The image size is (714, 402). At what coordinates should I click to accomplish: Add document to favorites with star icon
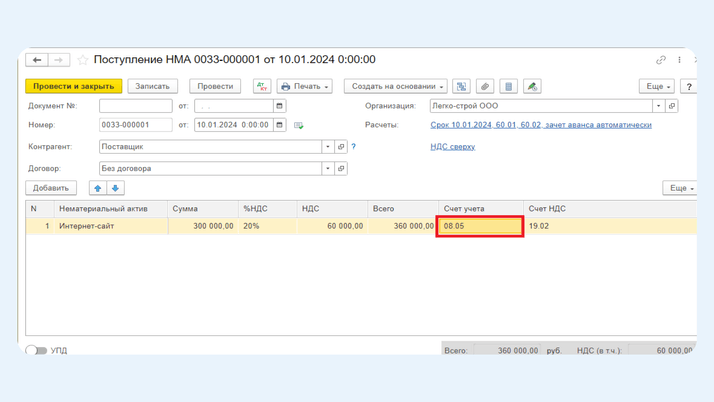coord(83,60)
